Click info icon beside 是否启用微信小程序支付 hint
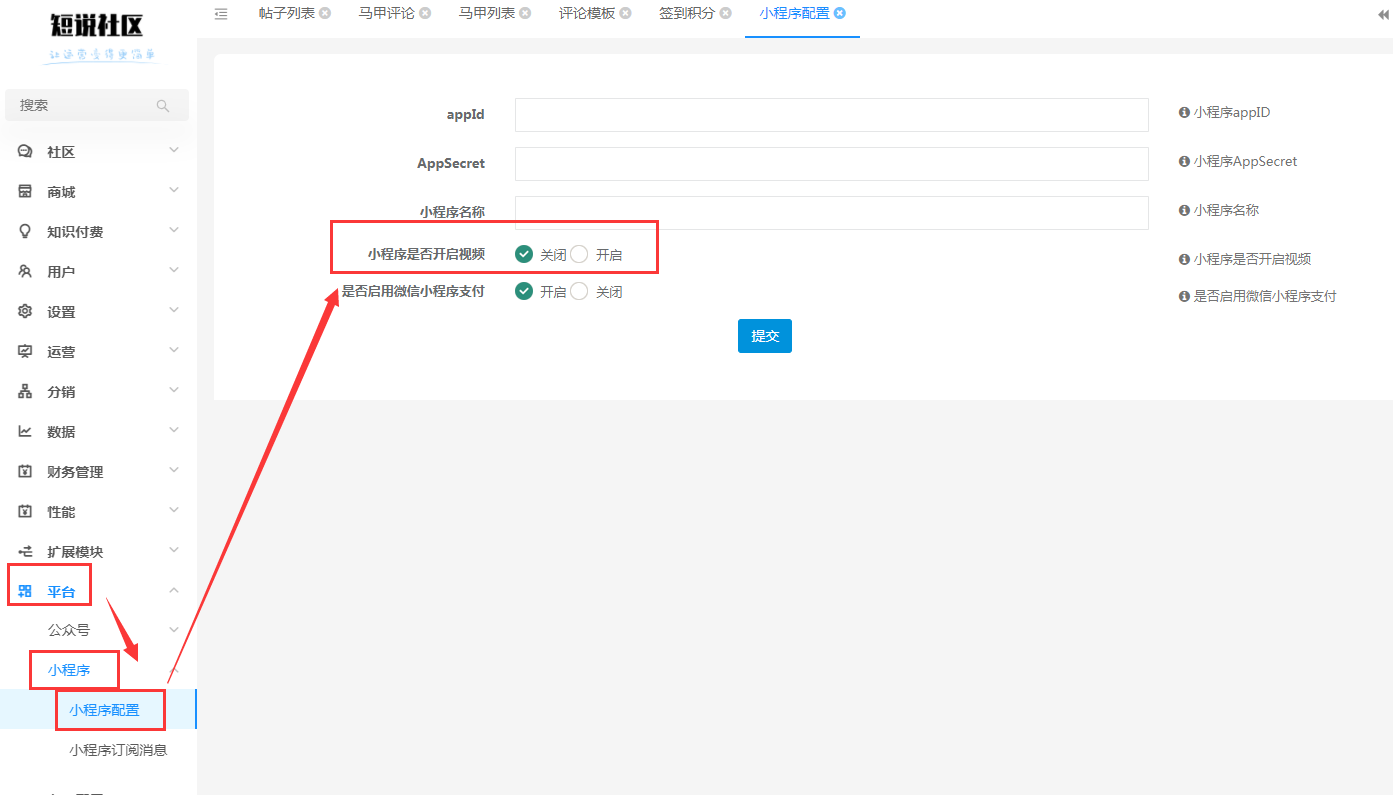Viewport: 1393px width, 795px height. pos(1184,296)
